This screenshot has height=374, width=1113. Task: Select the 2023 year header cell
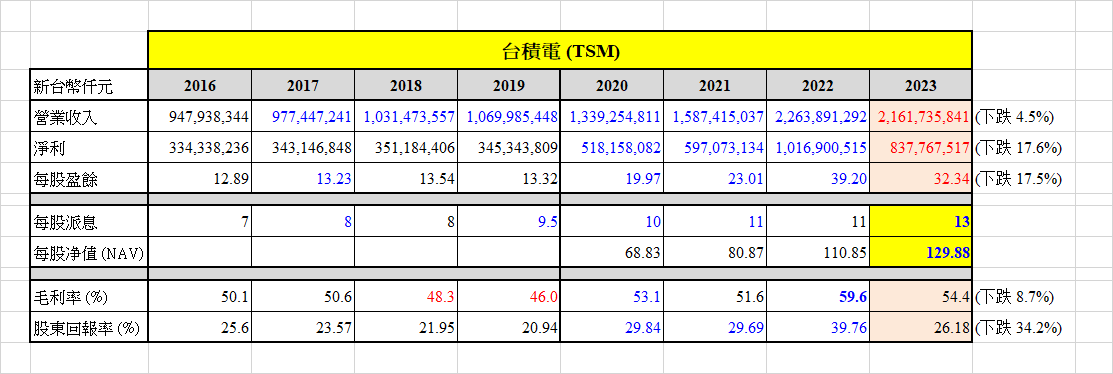[x=920, y=86]
